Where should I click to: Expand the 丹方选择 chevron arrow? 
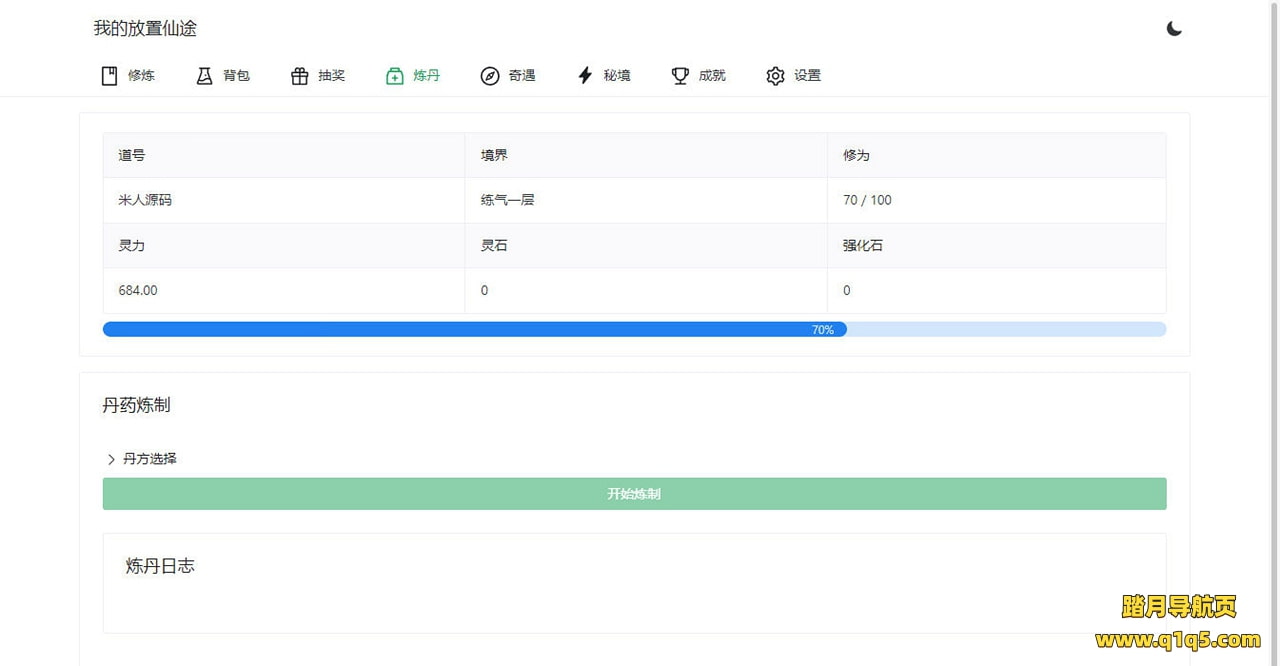(111, 459)
